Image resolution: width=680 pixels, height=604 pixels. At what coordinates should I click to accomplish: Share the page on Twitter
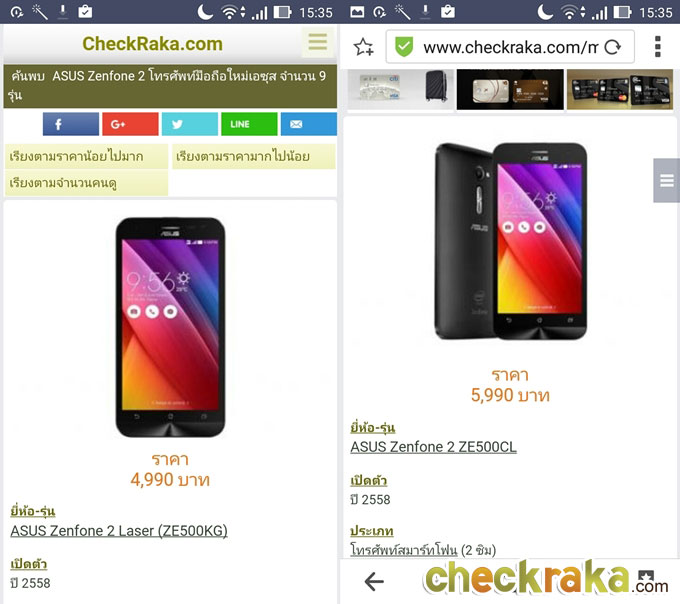point(190,124)
